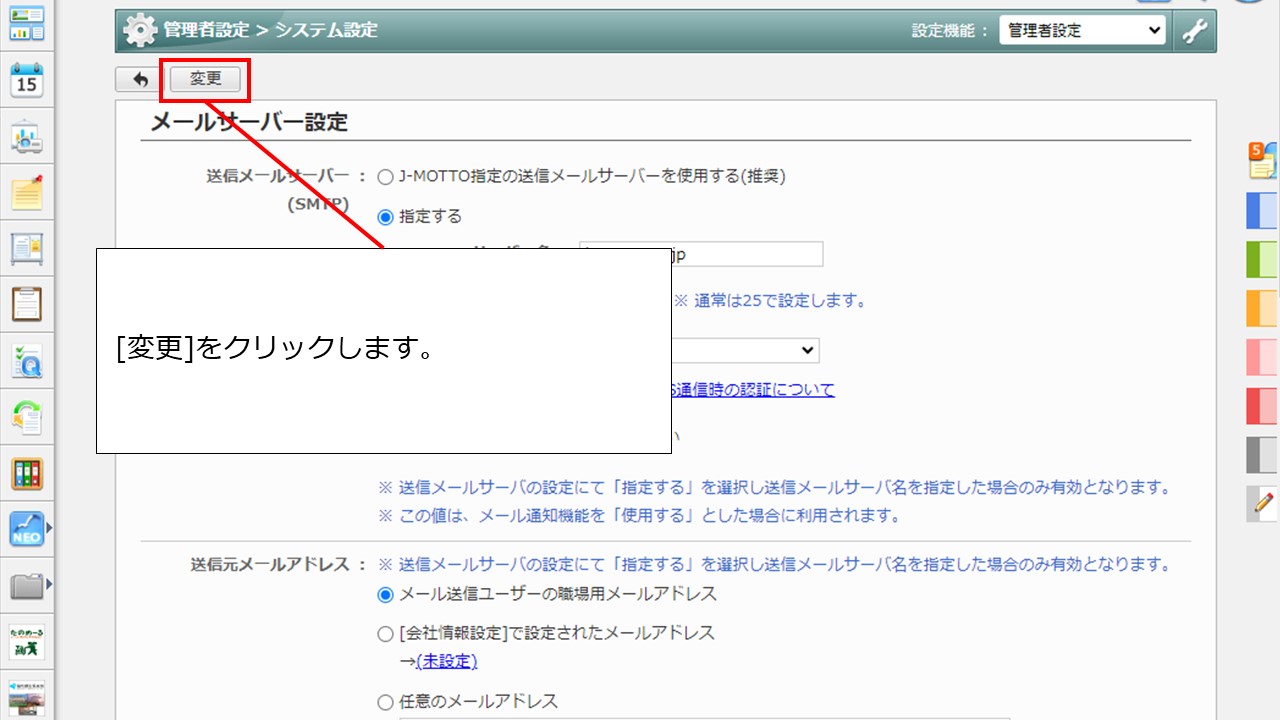This screenshot has width=1280, height=720.
Task: Select J-MOTTO指定の送信メールサーバーを使用する radio button
Action: coord(385,177)
